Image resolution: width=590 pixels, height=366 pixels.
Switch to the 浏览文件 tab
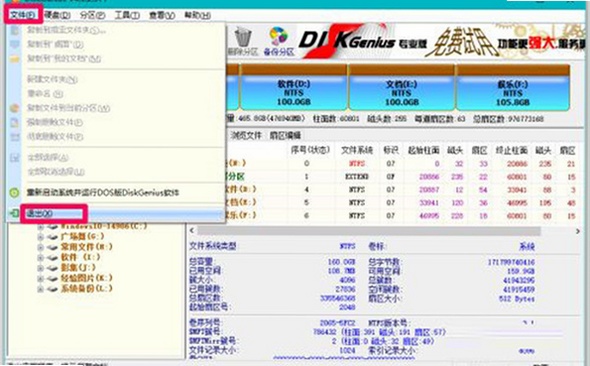point(246,135)
